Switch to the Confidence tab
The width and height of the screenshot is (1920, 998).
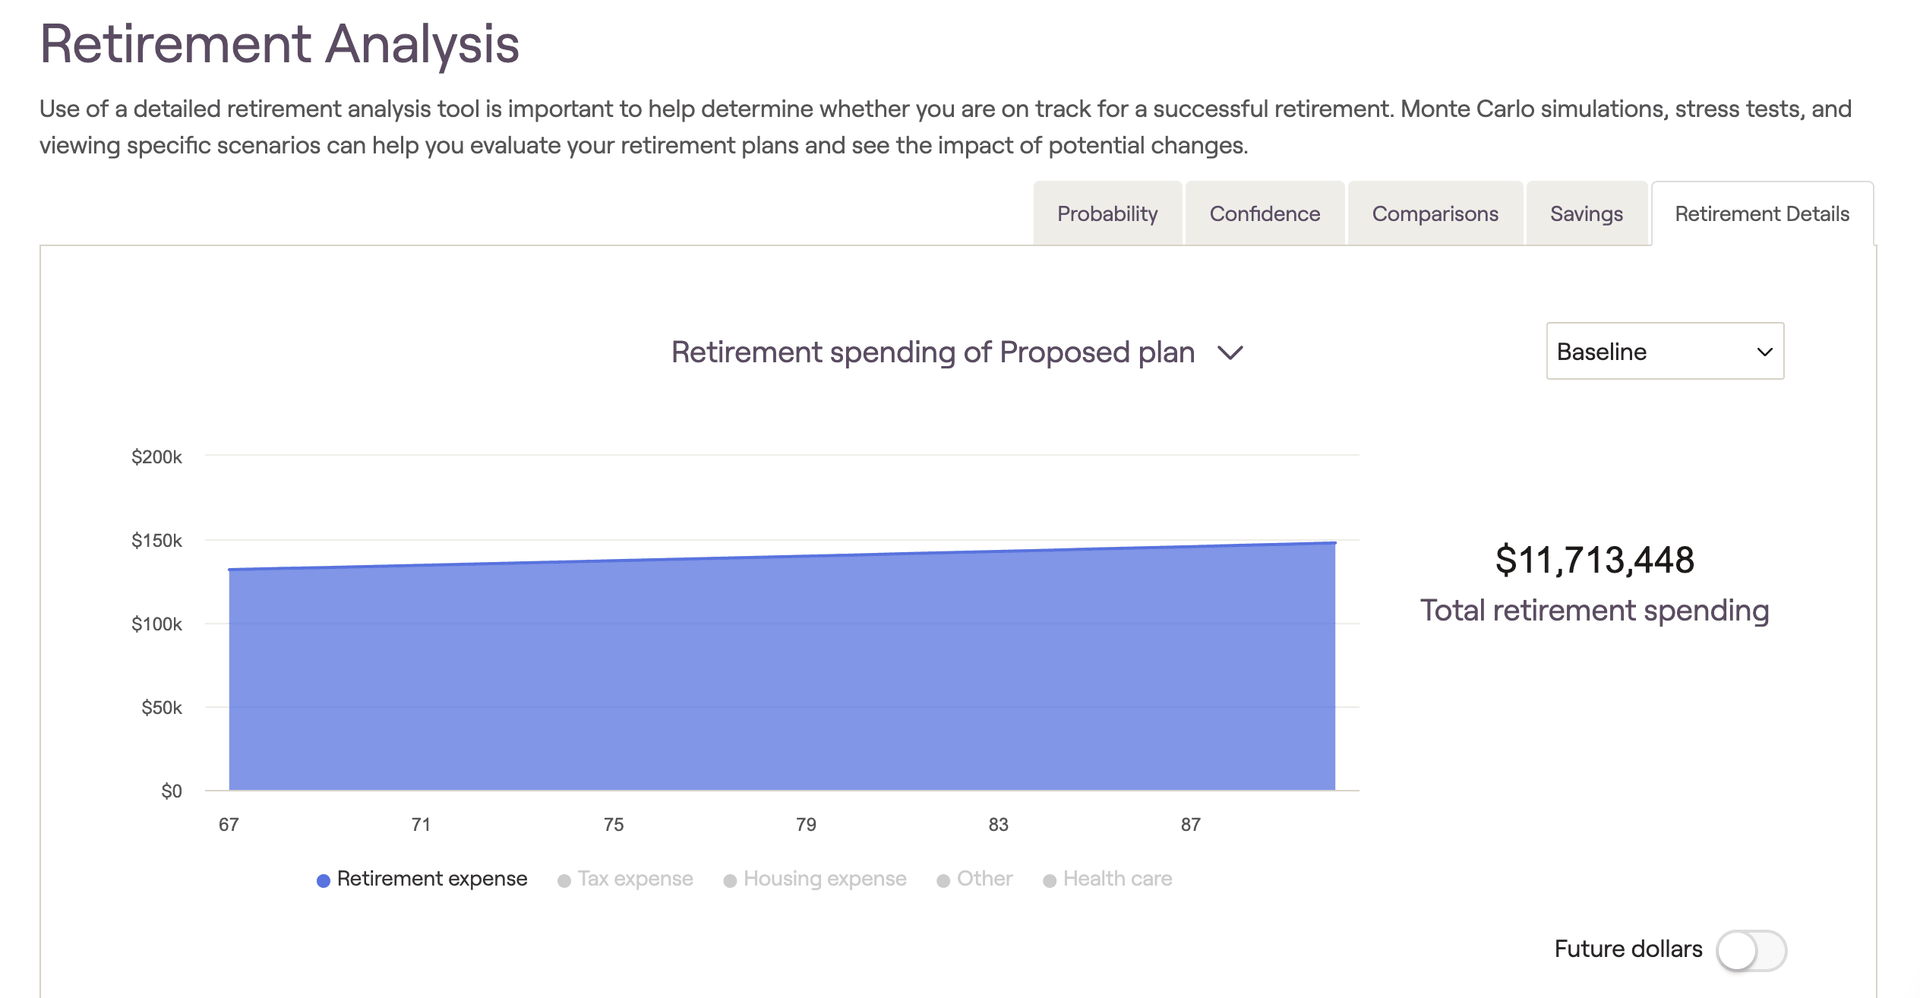(x=1265, y=213)
